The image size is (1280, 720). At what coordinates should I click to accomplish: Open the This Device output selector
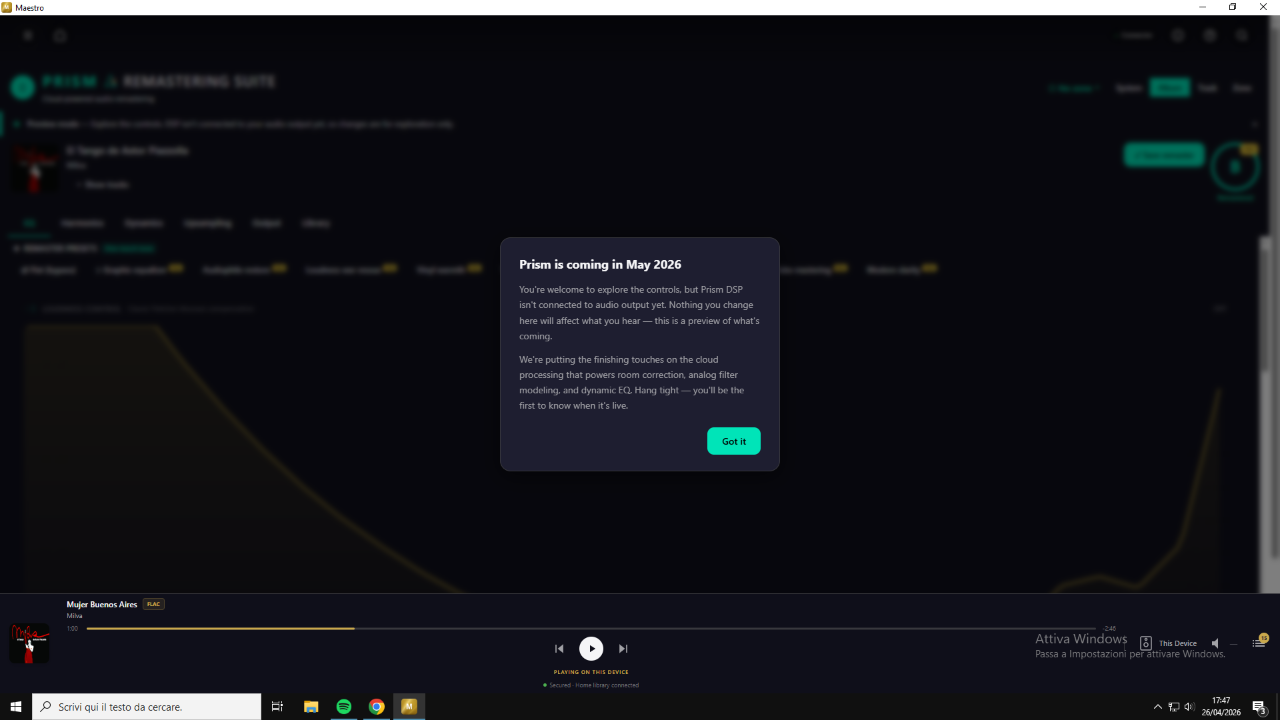1168,643
